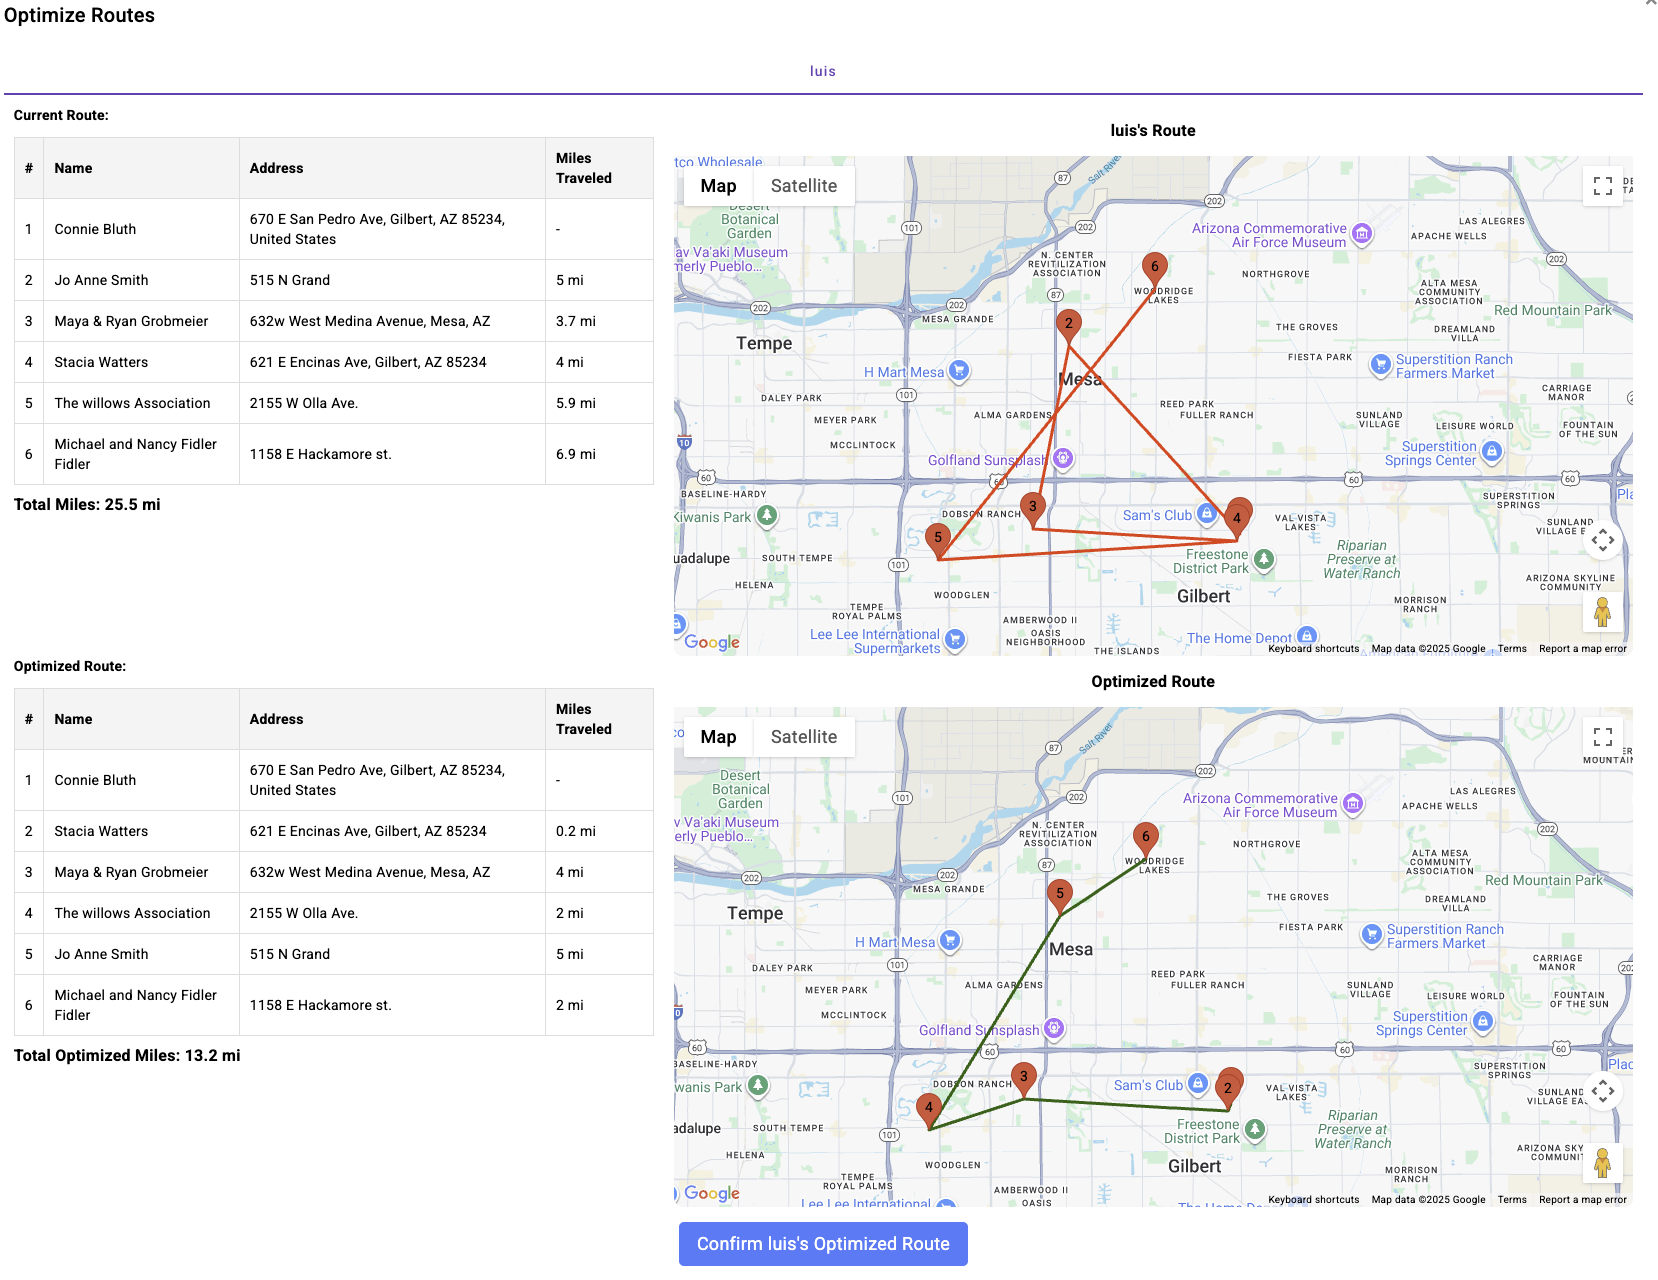Click marker 6 on luis's Route map

[x=1155, y=266]
